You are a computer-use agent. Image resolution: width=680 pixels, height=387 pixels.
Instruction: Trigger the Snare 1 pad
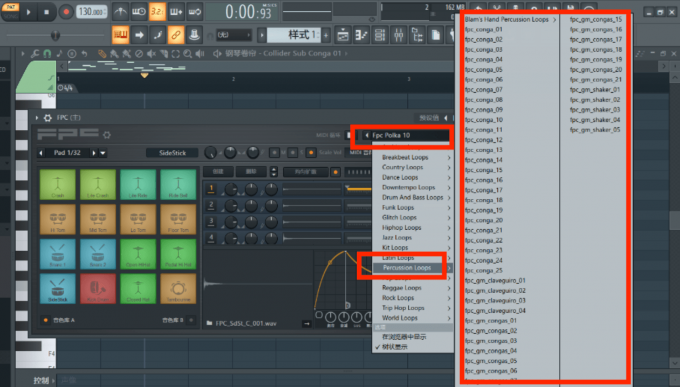coord(58,254)
